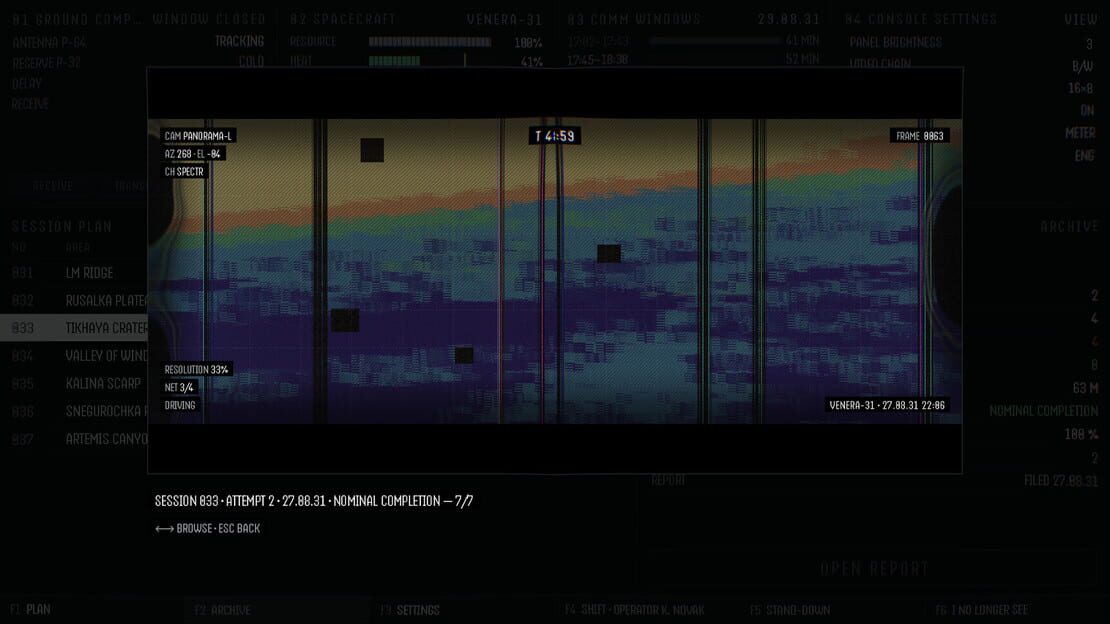Click the RESOLUTION 33% readout
1110x624 pixels.
(196, 370)
